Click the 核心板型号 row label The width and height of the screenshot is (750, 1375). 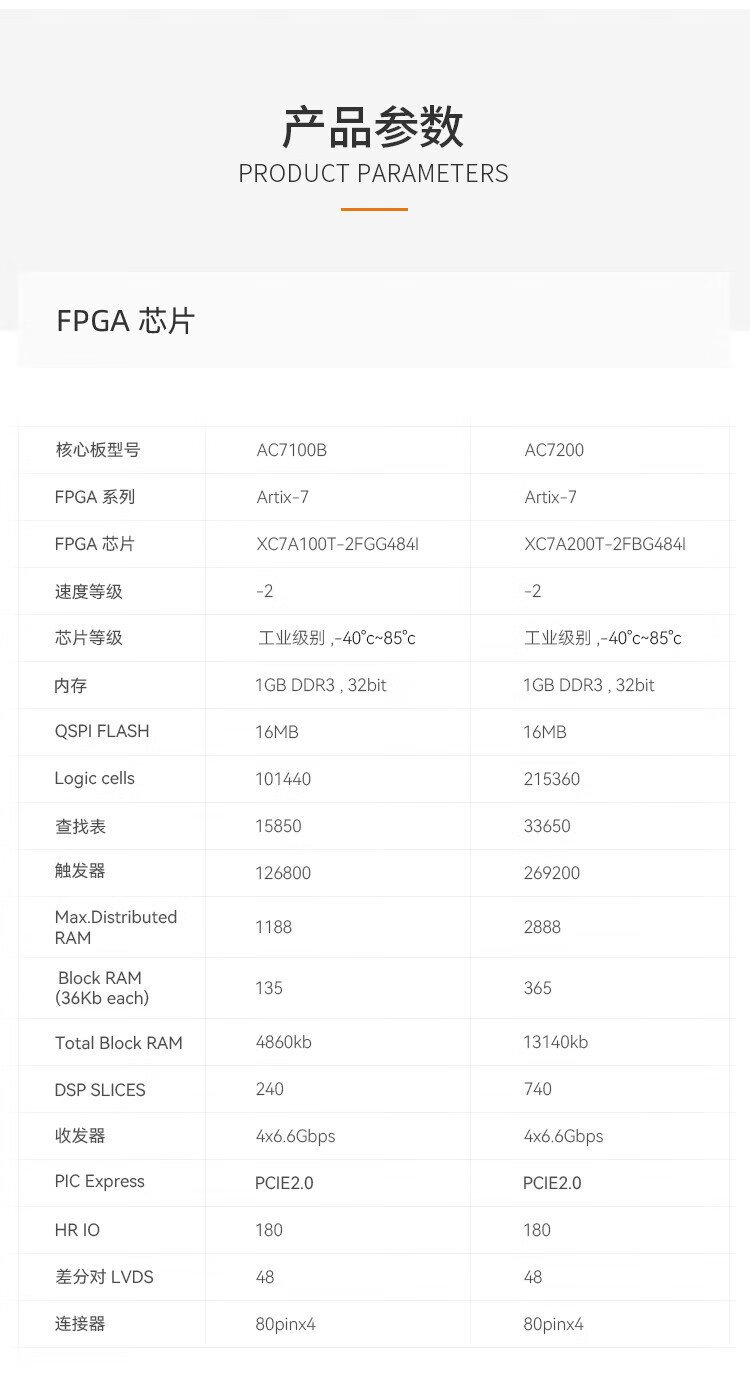97,450
